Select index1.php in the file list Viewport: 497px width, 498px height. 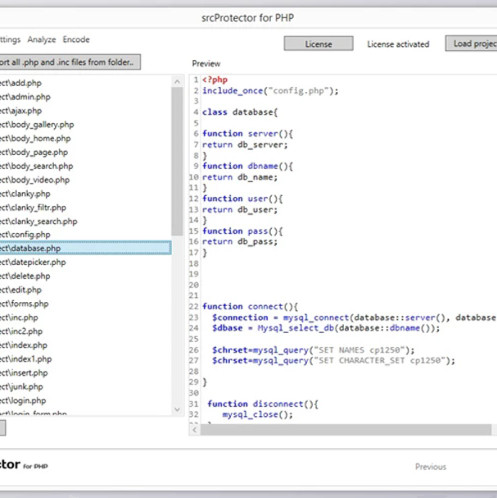[x=86, y=359]
